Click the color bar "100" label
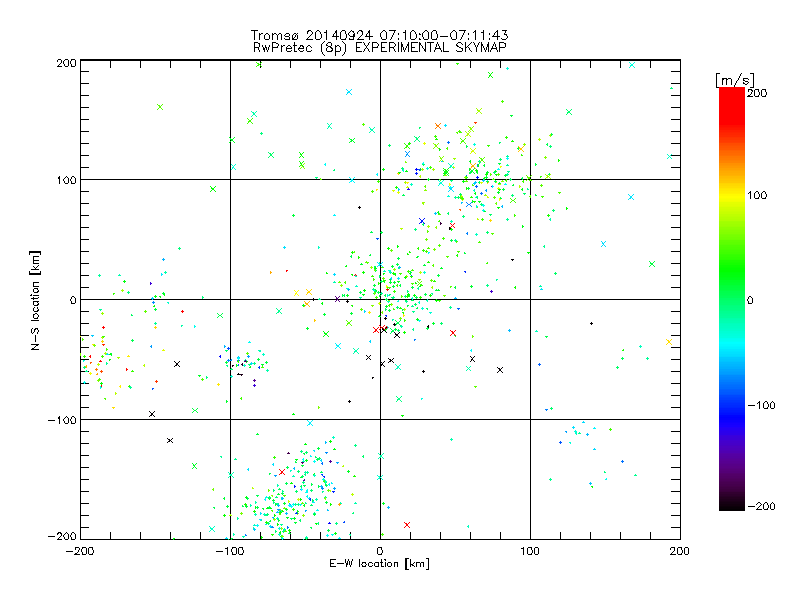Screen dimensions: 800x600 pos(757,195)
